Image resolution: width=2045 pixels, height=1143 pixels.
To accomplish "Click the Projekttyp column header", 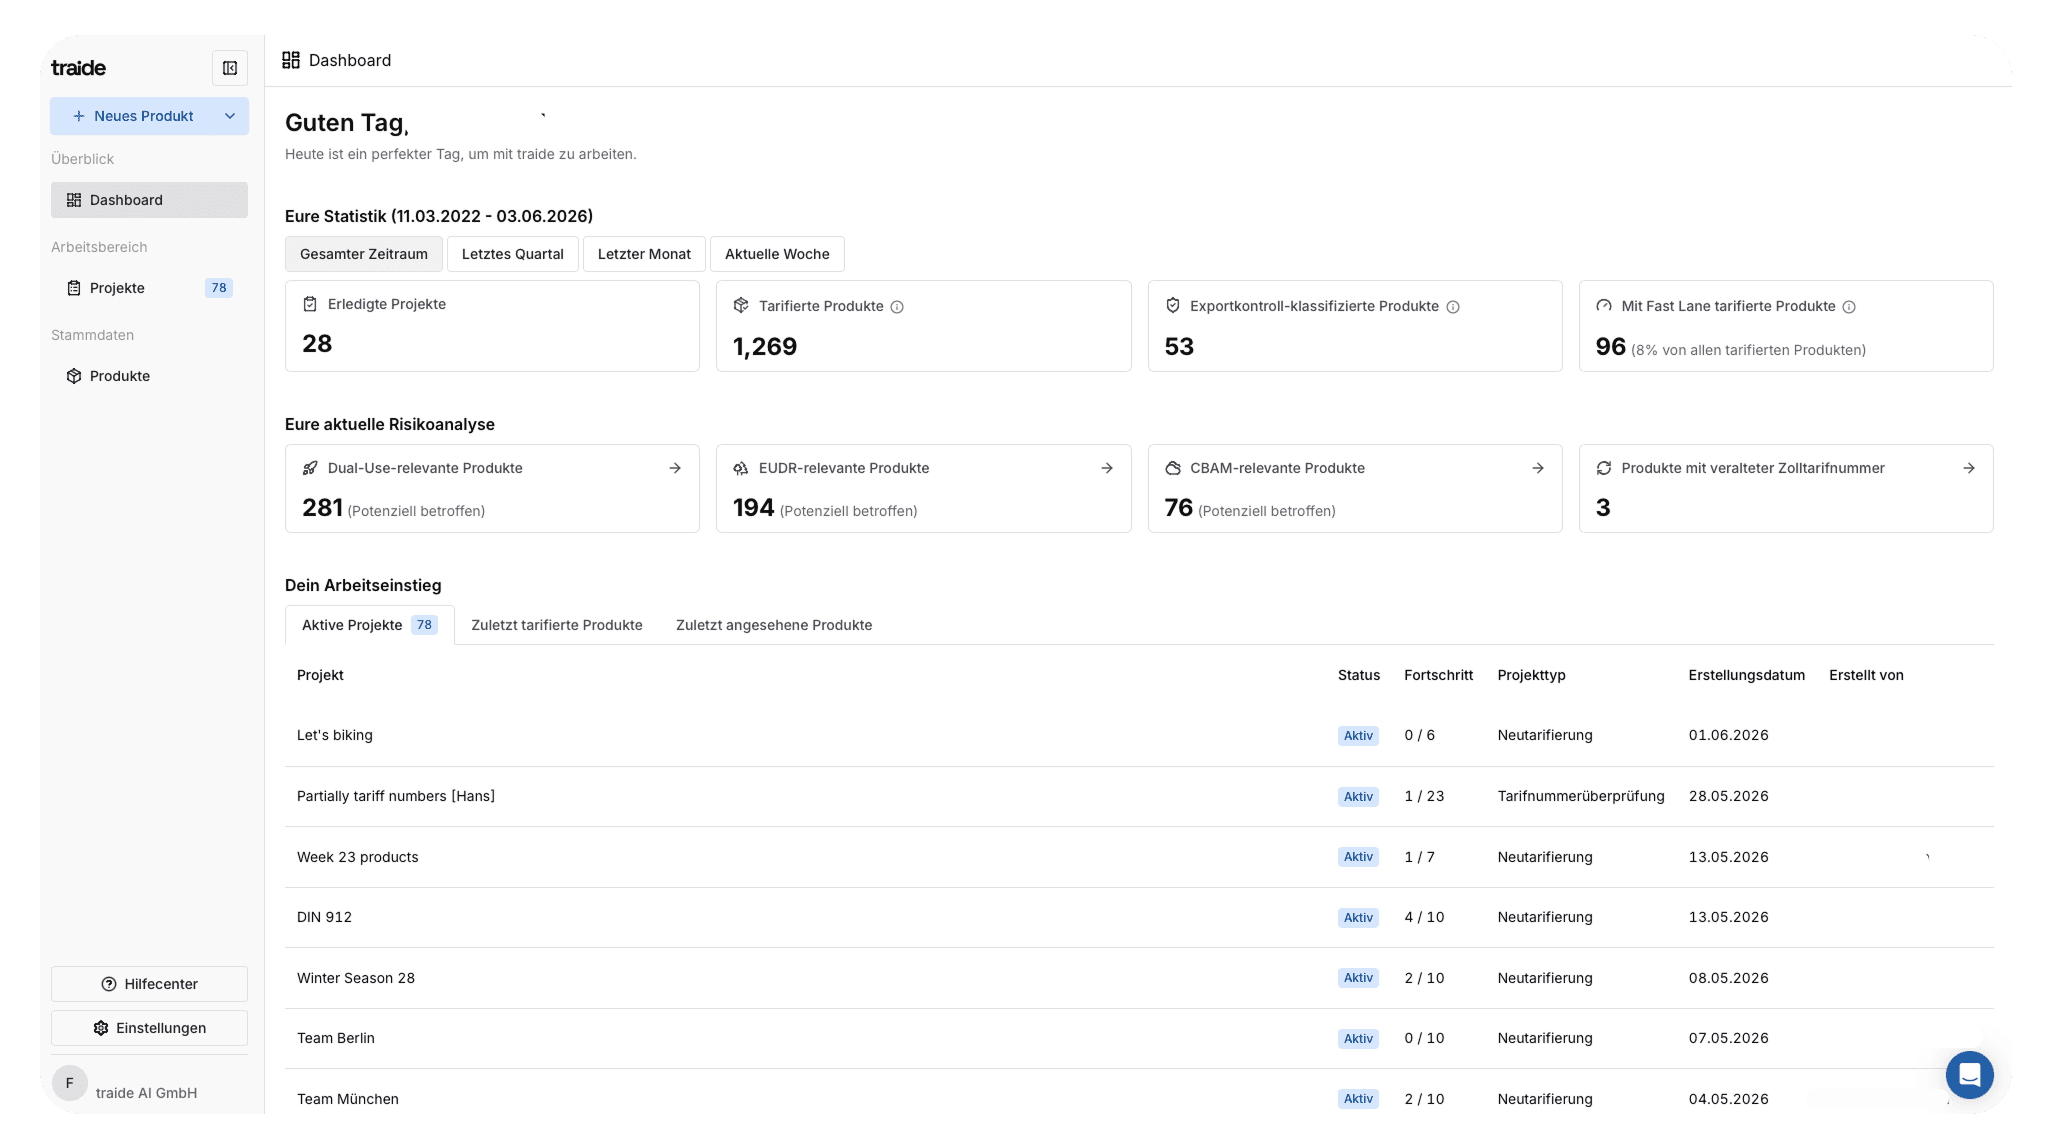I will click(1531, 675).
